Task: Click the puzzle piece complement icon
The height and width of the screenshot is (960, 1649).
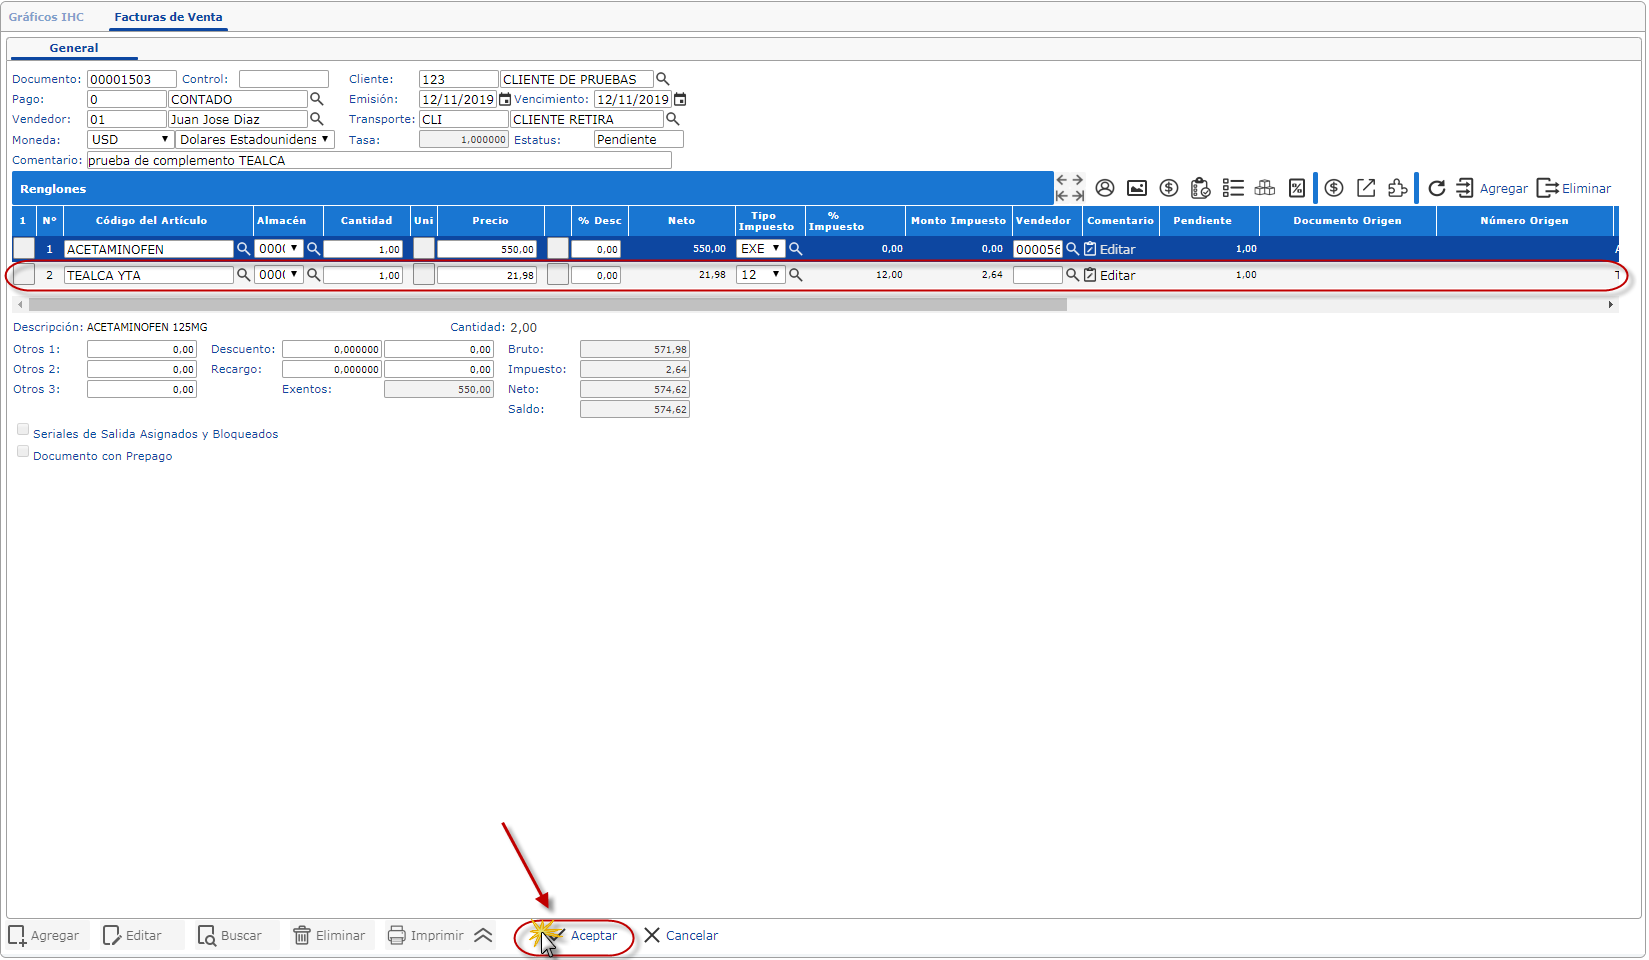Action: pos(1397,188)
